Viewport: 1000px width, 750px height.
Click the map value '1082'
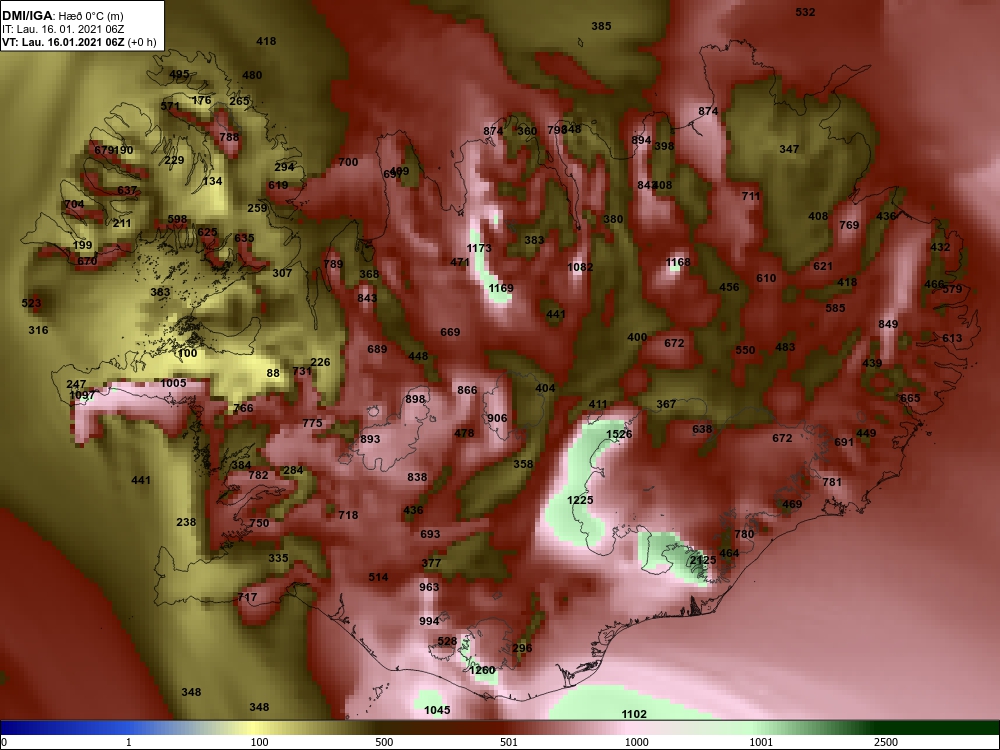tap(580, 267)
